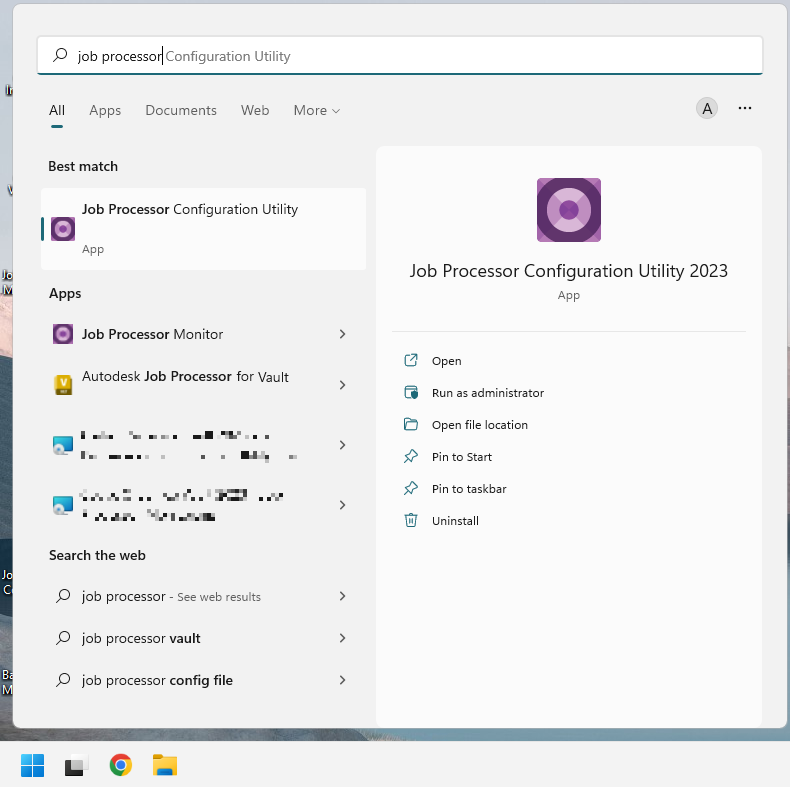Click the magnifier icon beside job processor vault
Screen dimensions: 790x787
point(63,638)
